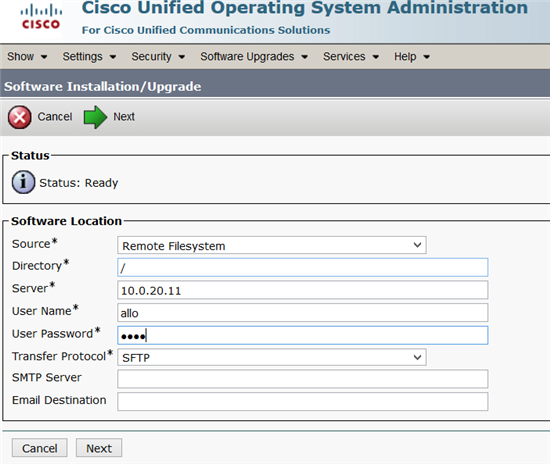Click the Cancel button at the bottom
This screenshot has height=464, width=550.
[x=40, y=448]
